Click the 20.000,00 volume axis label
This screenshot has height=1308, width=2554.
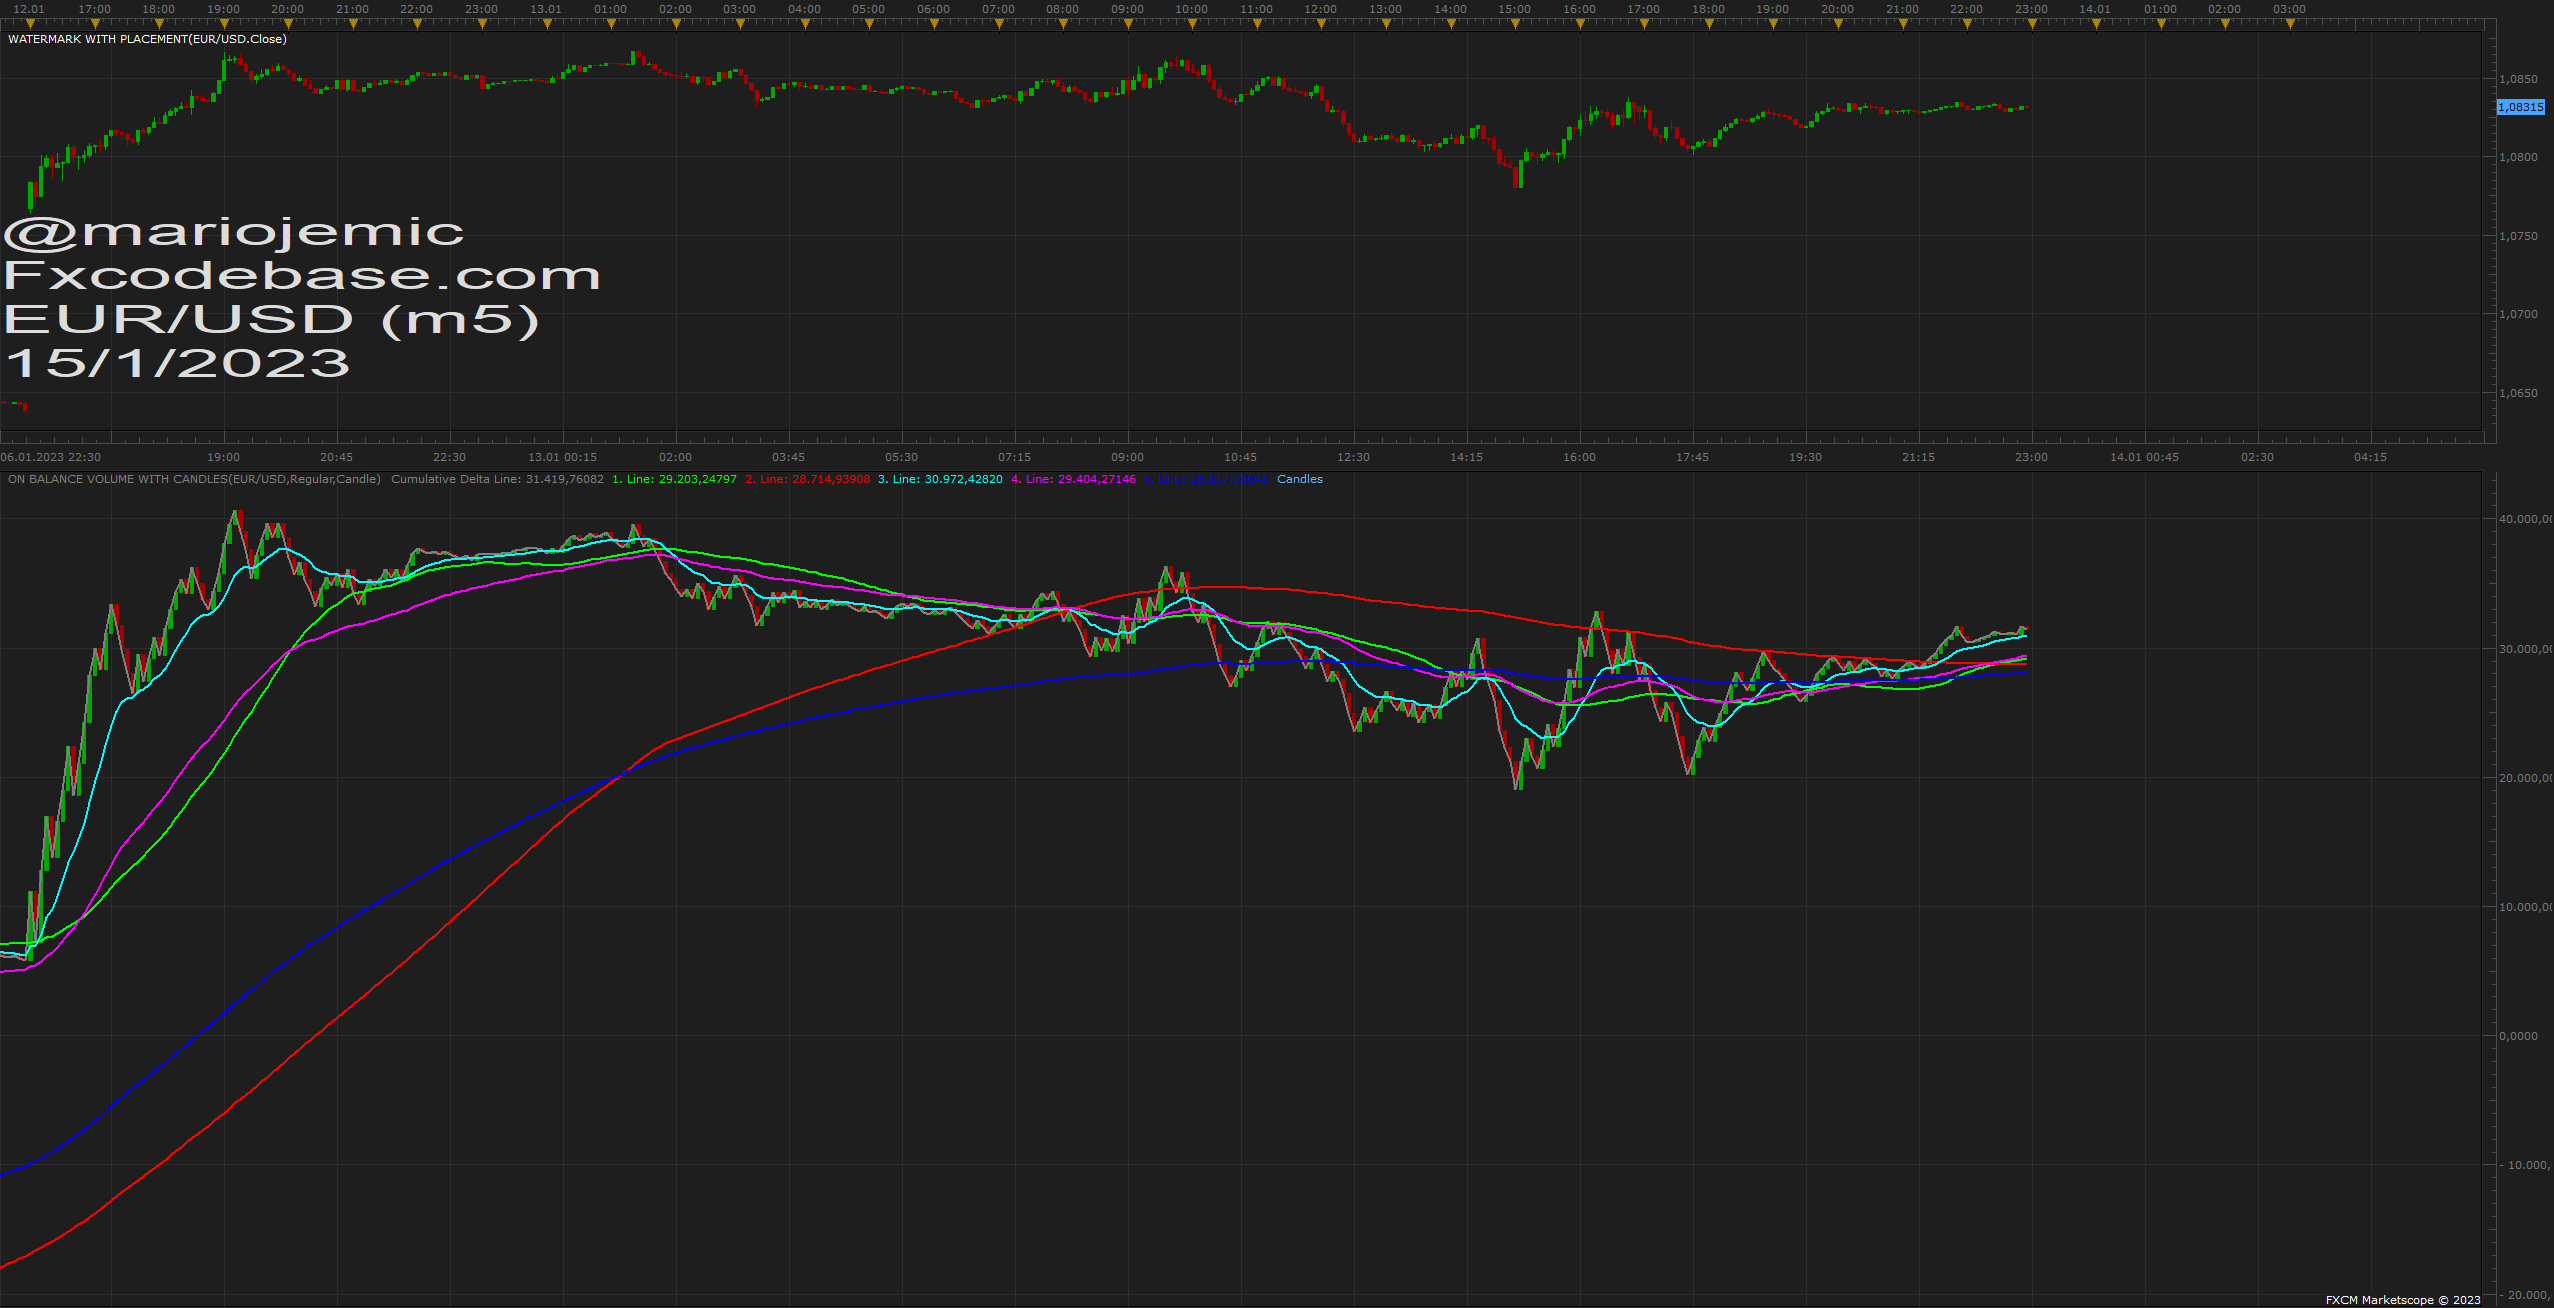(2525, 778)
